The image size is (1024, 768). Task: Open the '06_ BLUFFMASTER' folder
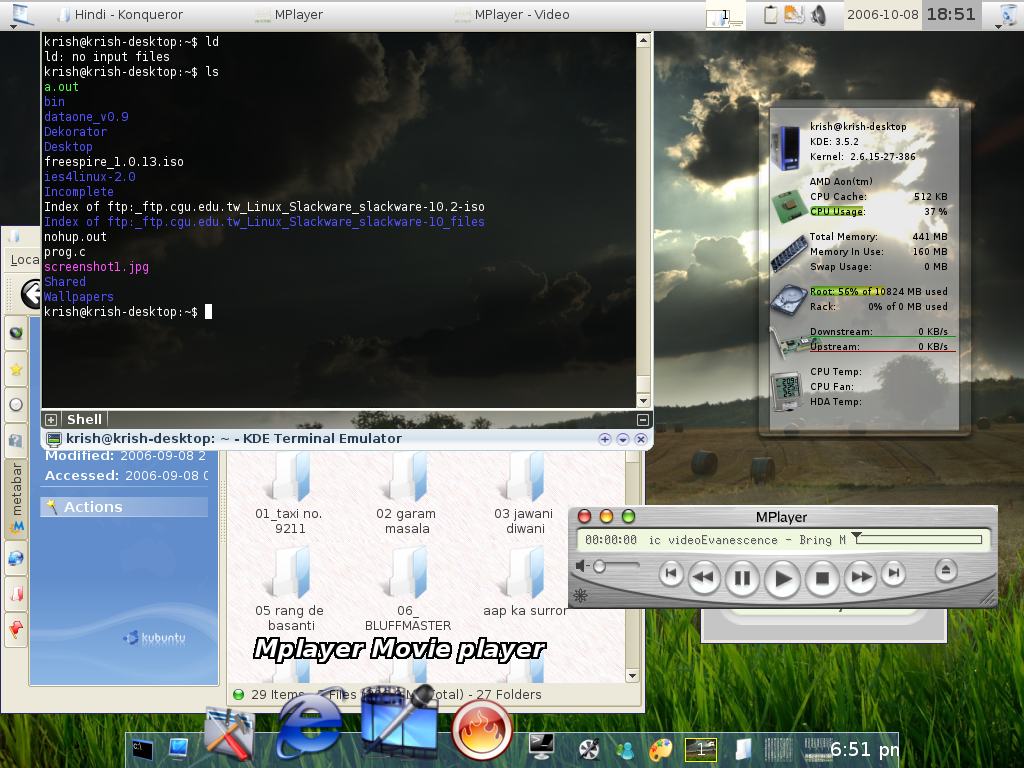click(x=408, y=591)
